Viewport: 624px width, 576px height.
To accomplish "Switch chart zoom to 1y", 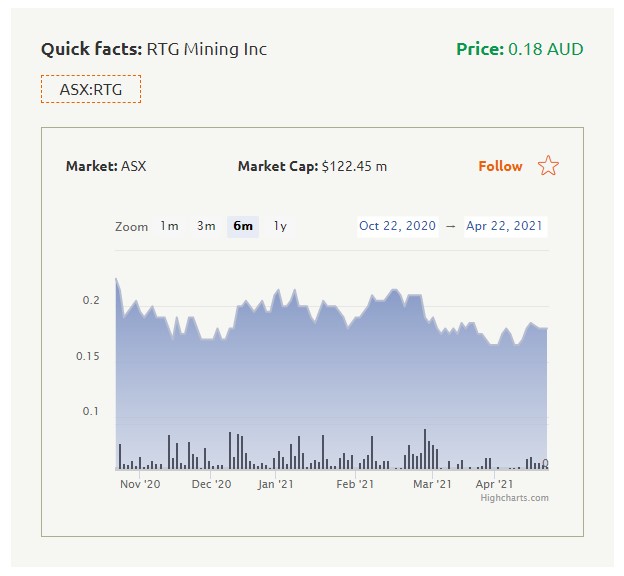I will click(280, 226).
